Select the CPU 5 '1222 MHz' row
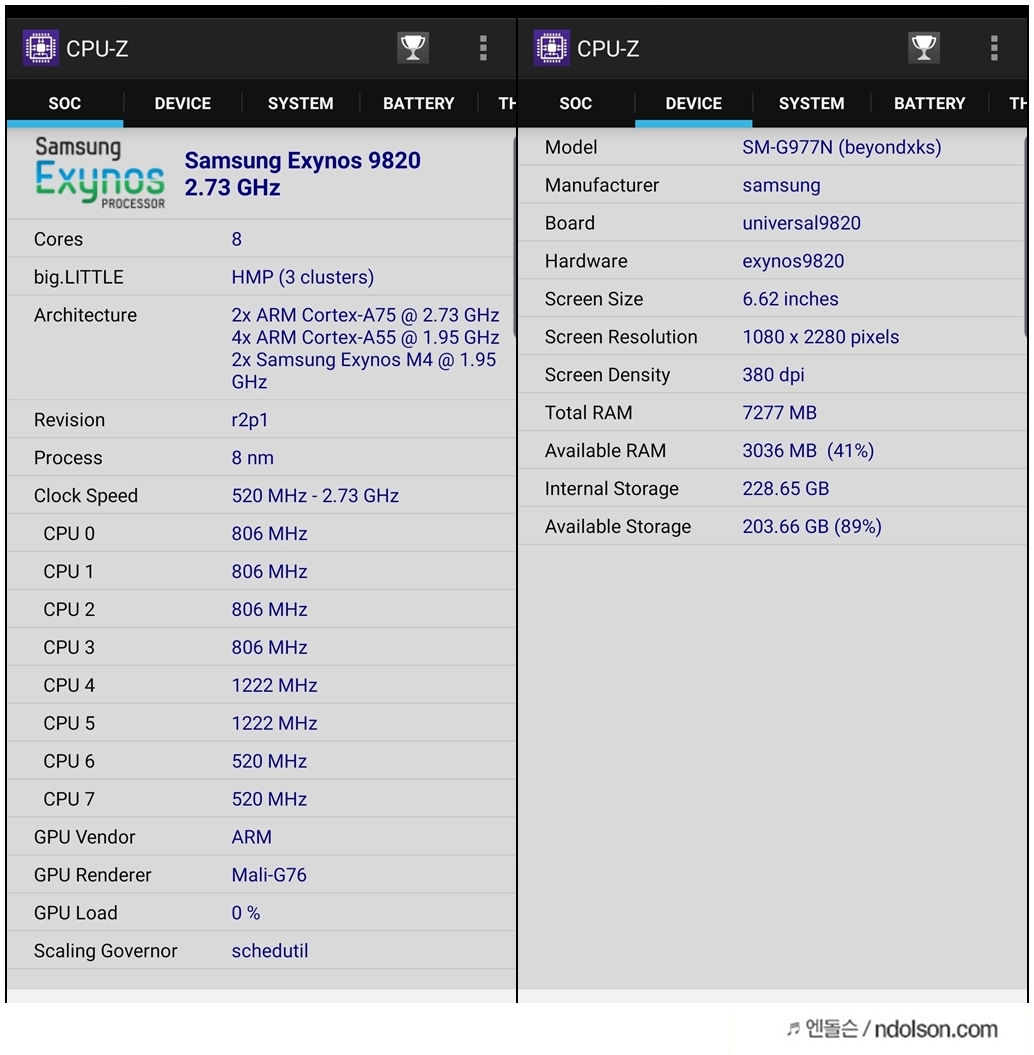 (x=261, y=723)
